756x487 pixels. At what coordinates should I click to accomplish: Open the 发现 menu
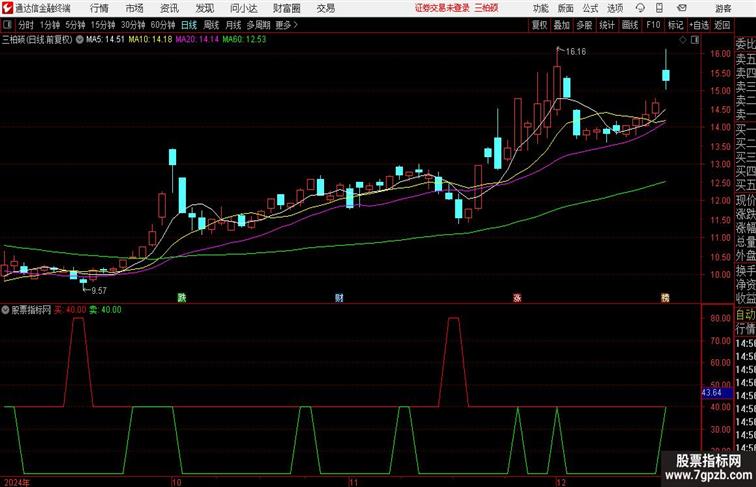[204, 8]
